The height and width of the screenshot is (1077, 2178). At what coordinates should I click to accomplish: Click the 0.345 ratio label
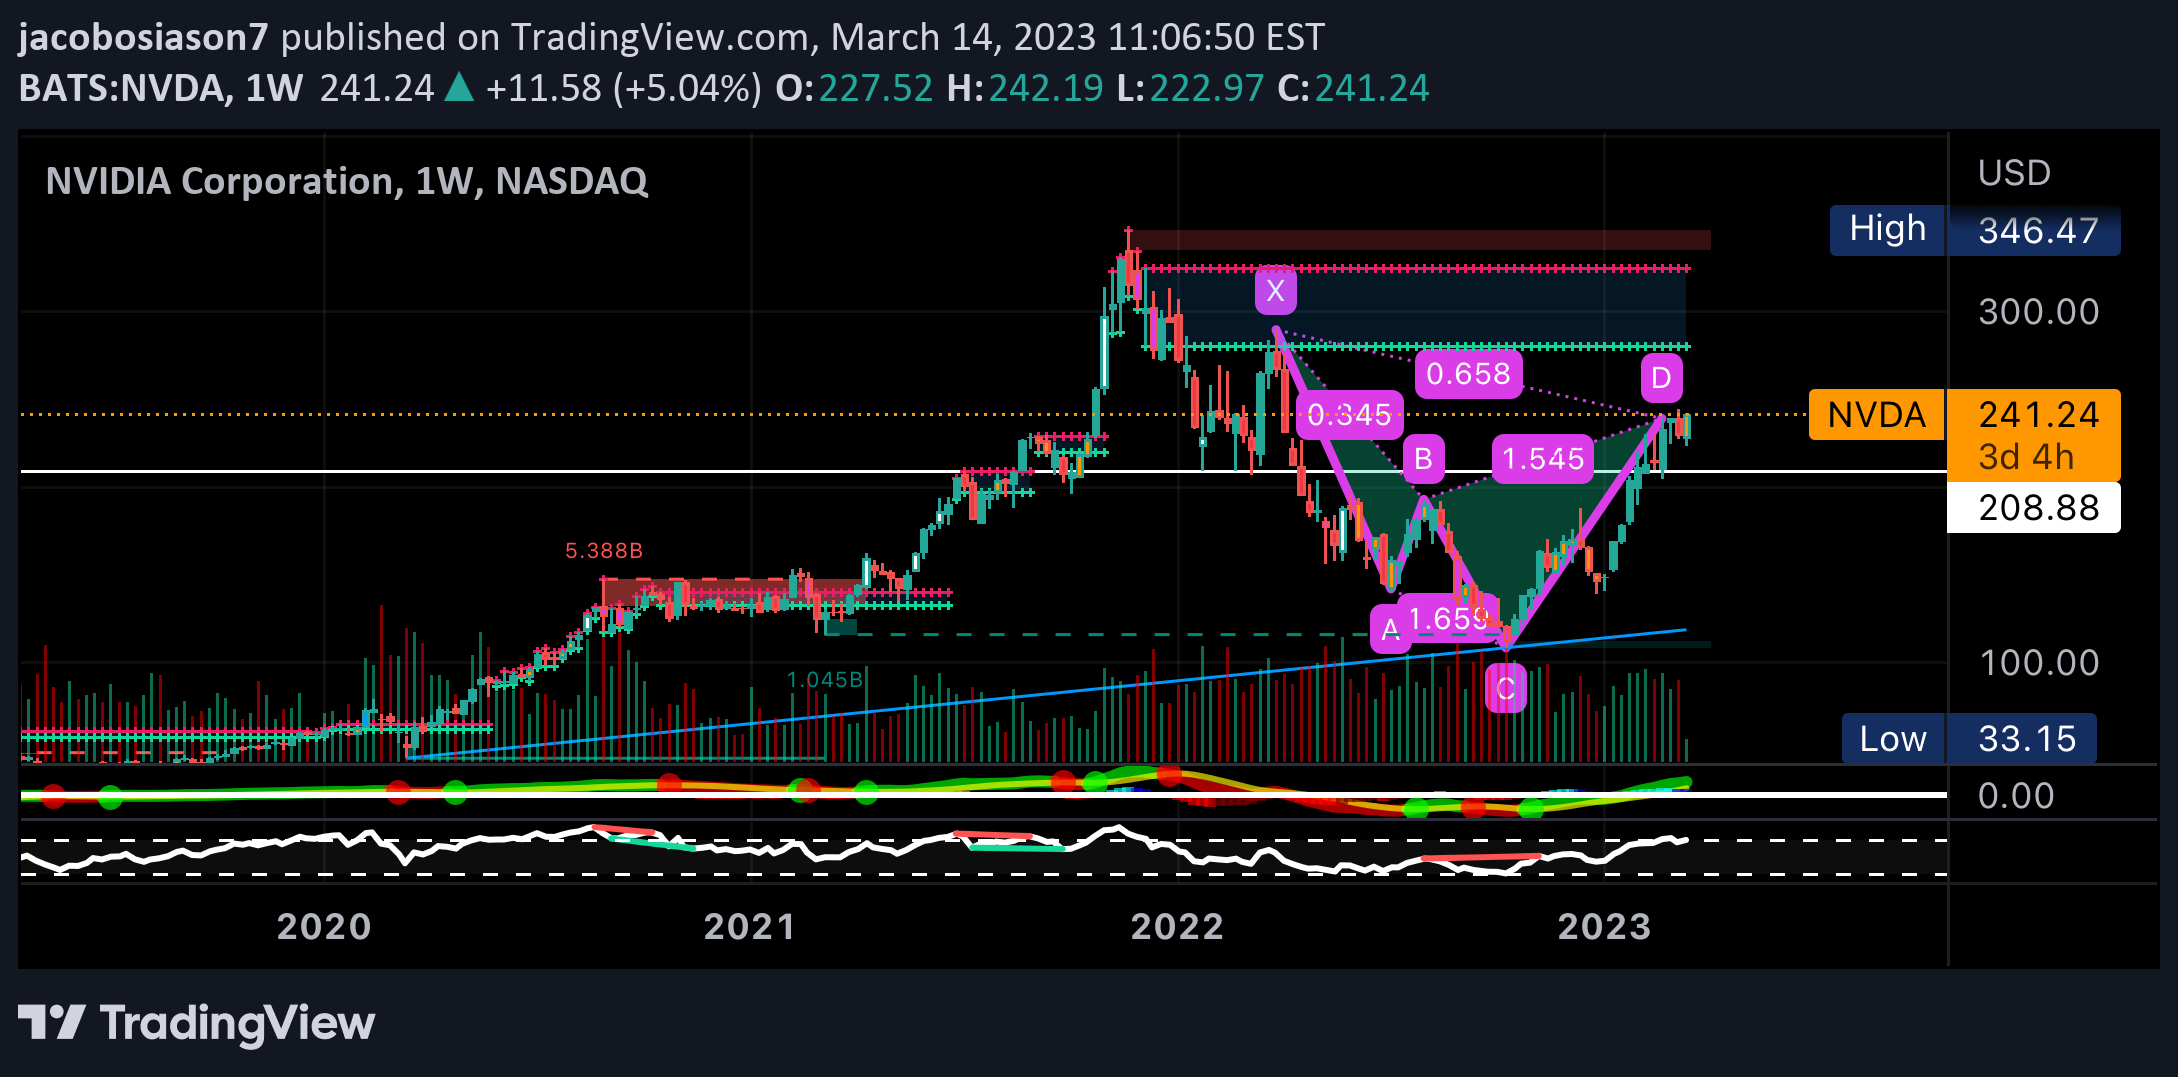point(1350,415)
